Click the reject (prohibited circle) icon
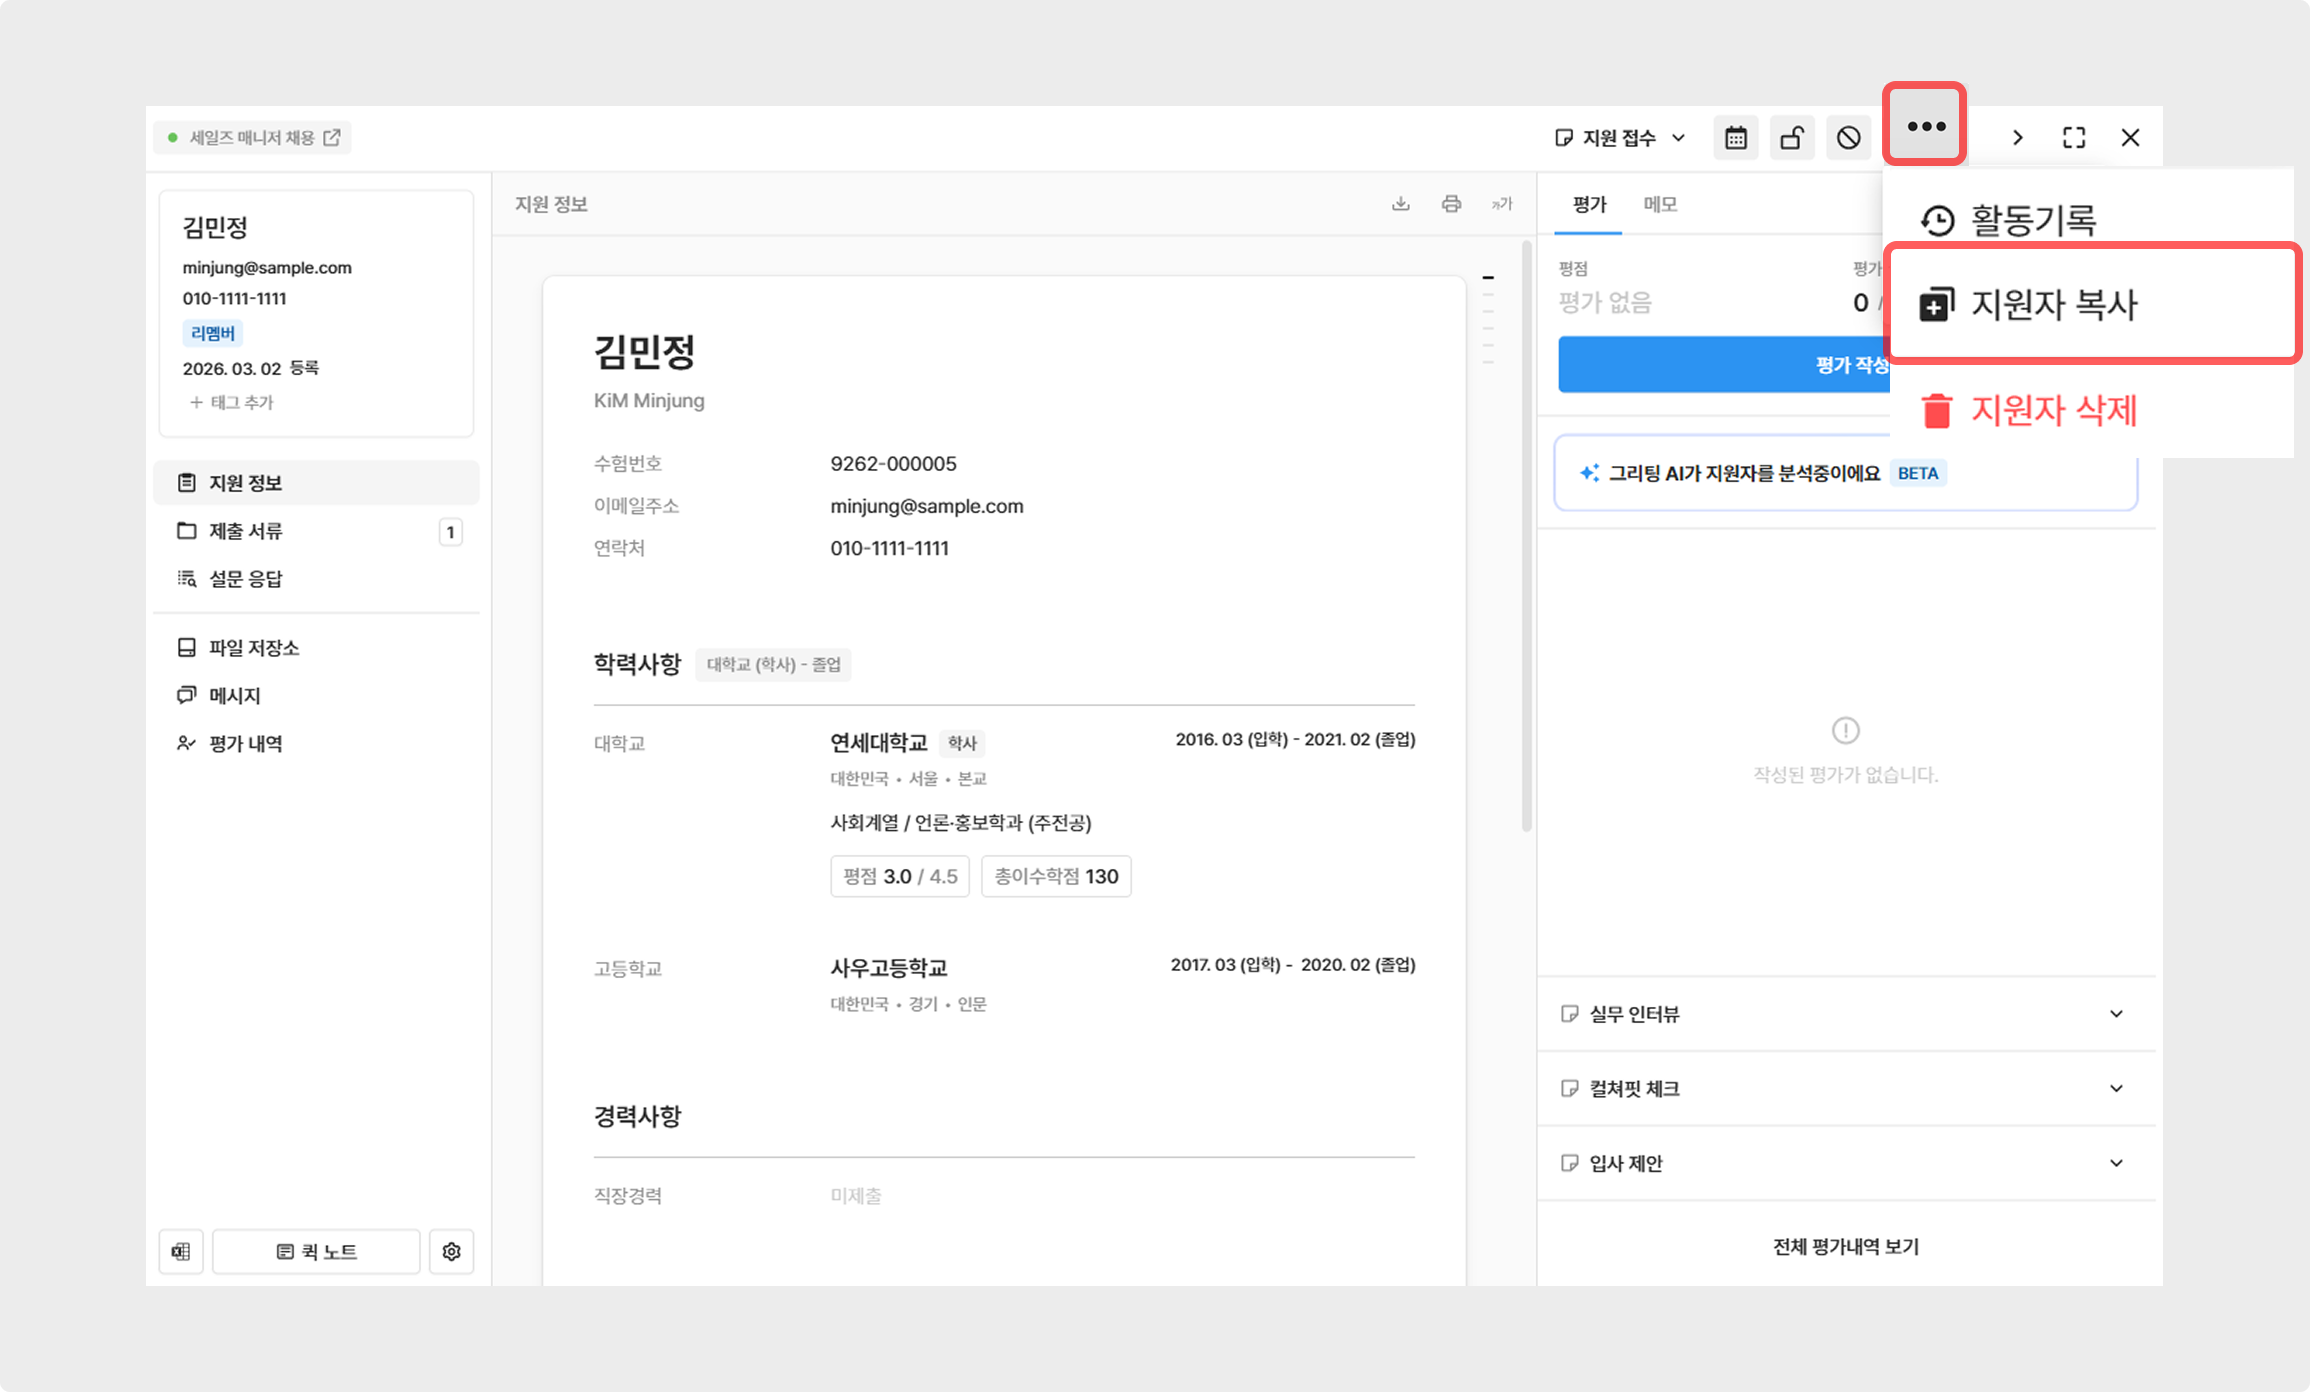This screenshot has width=2310, height=1392. coord(1849,138)
